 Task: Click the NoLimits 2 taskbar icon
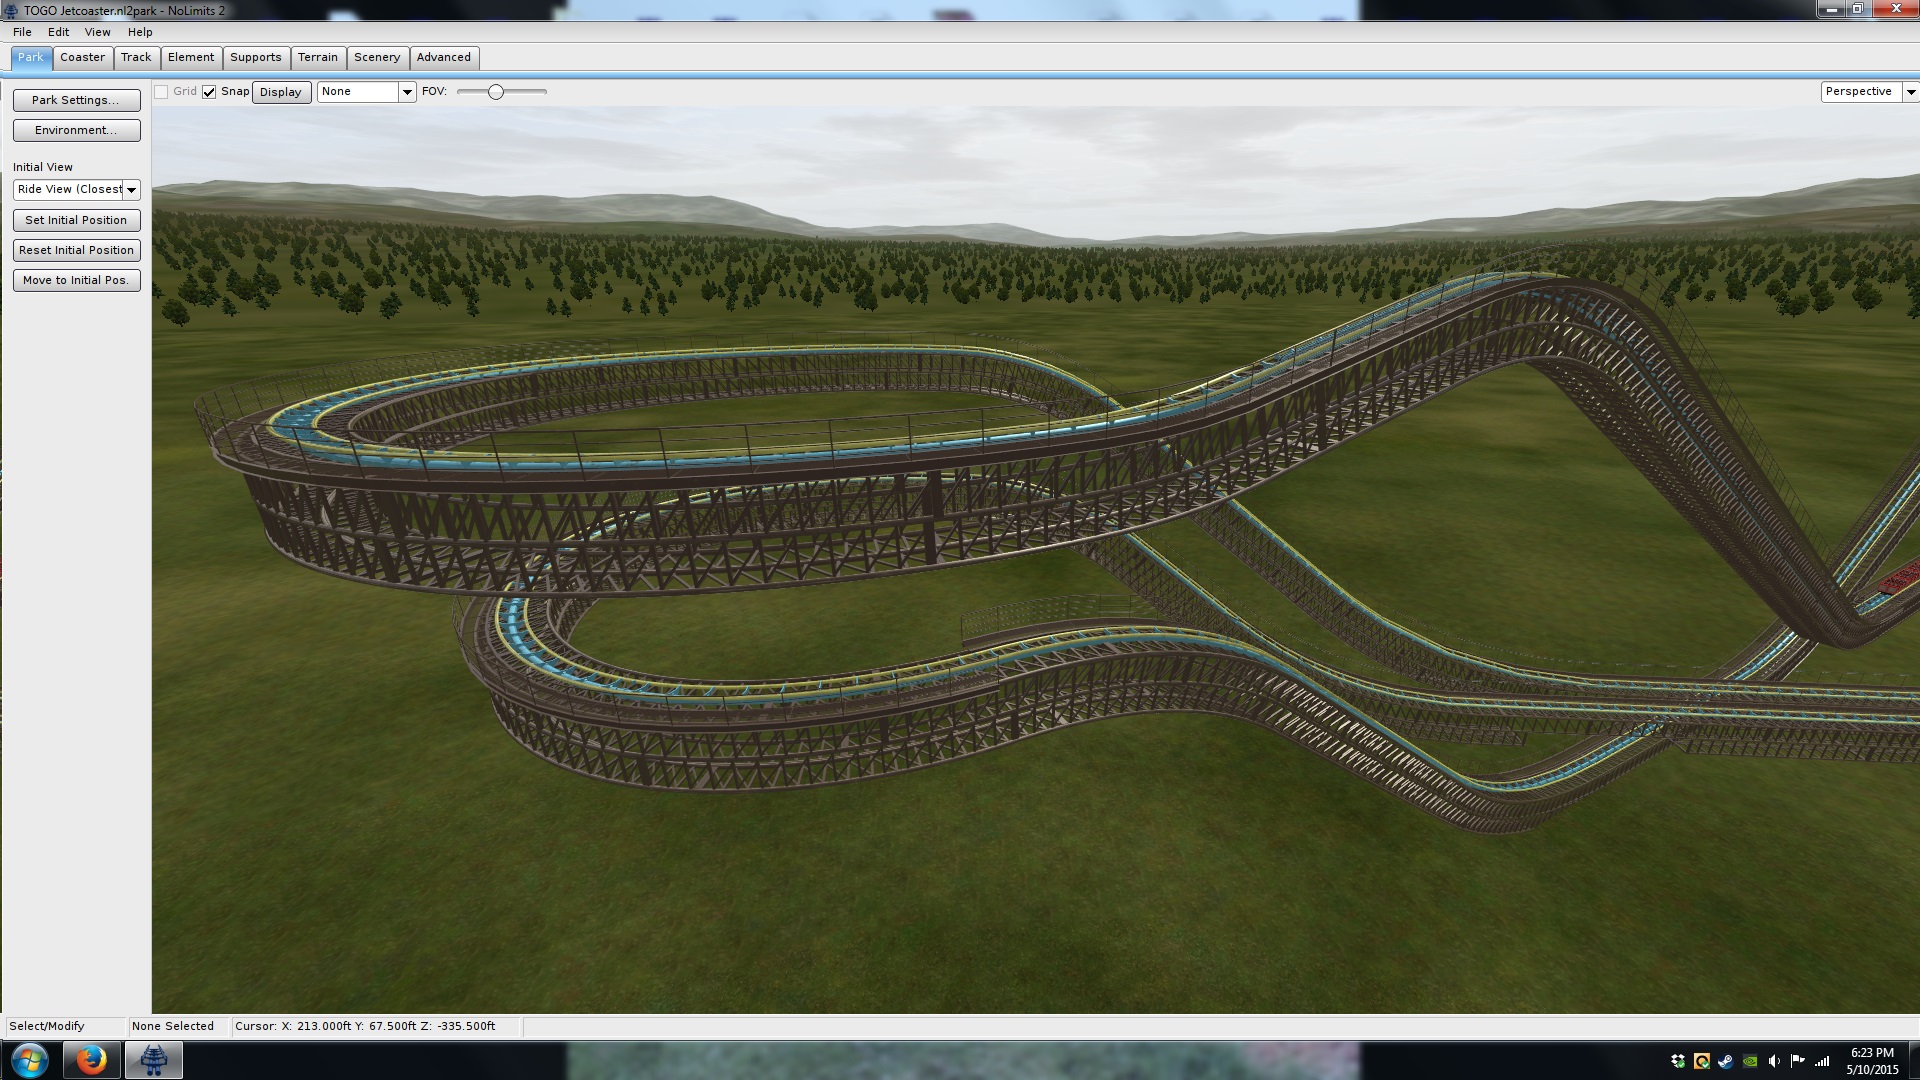point(153,1060)
